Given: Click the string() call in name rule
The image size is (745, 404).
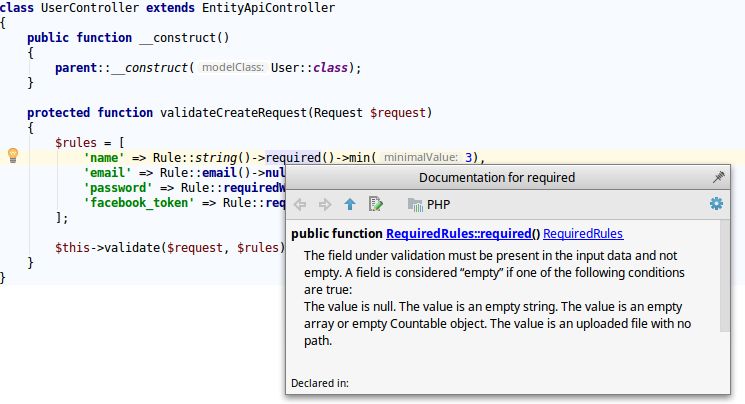Looking at the screenshot, I should point(223,157).
